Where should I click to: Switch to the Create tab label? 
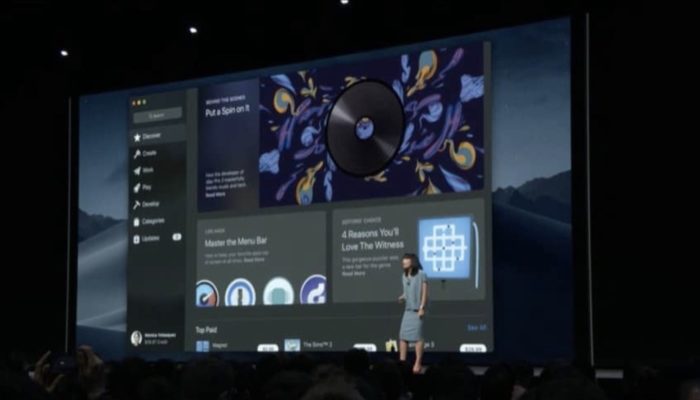pyautogui.click(x=150, y=153)
